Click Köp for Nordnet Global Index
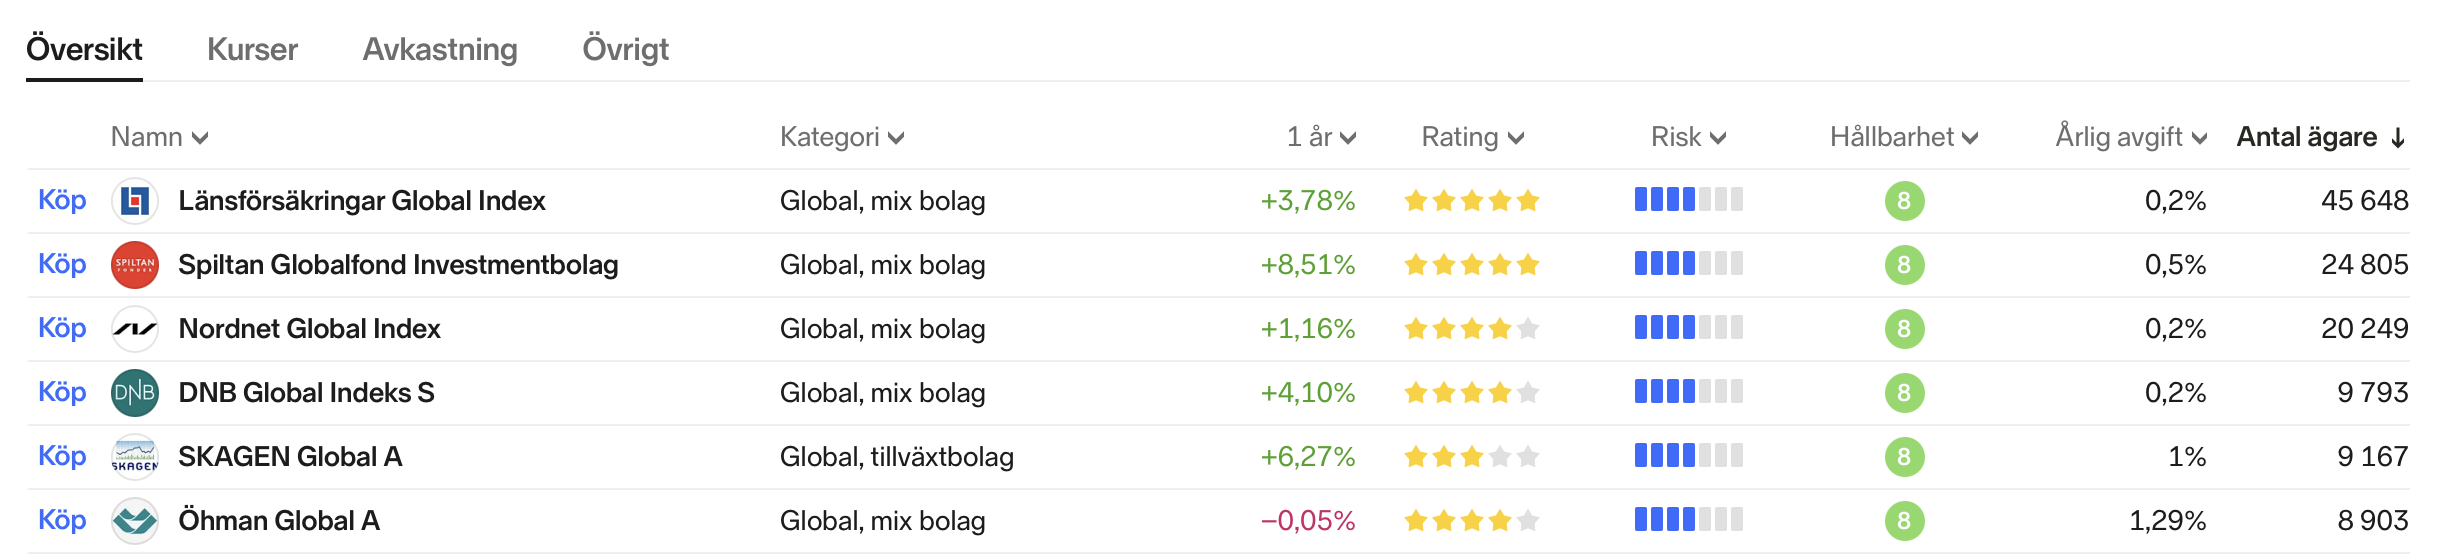Screen dimensions: 2444x554 [62, 328]
